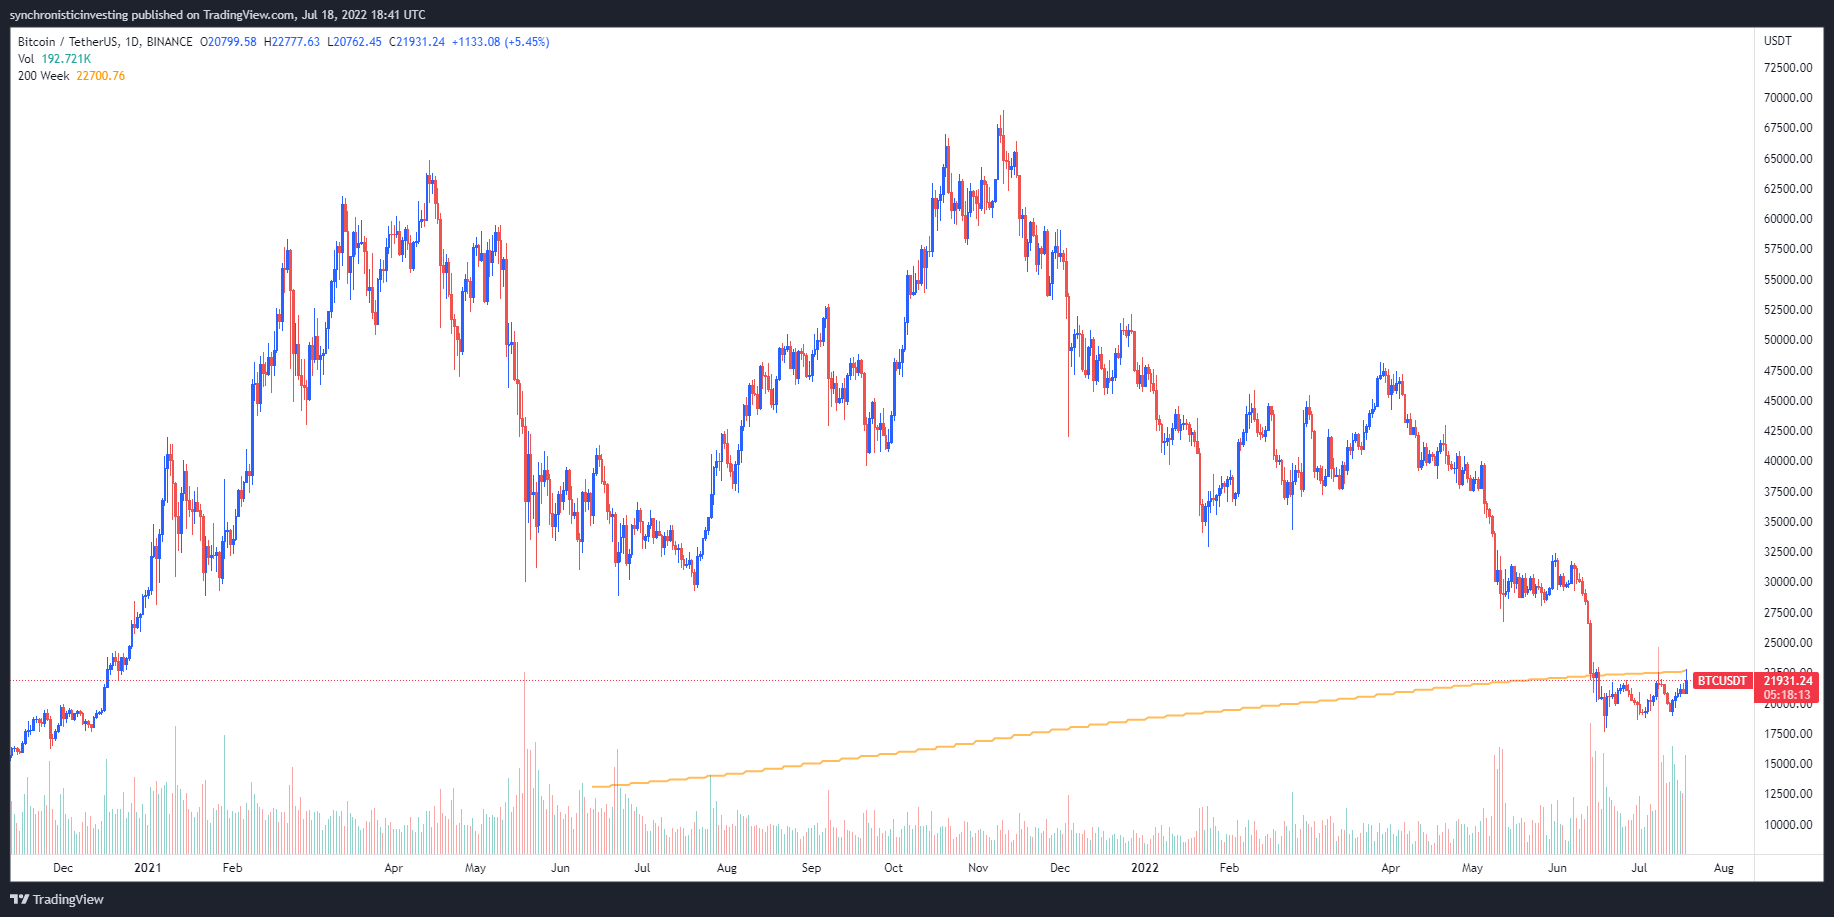This screenshot has height=917, width=1834.
Task: Click the Vol value 192.721K
Action: 66,59
